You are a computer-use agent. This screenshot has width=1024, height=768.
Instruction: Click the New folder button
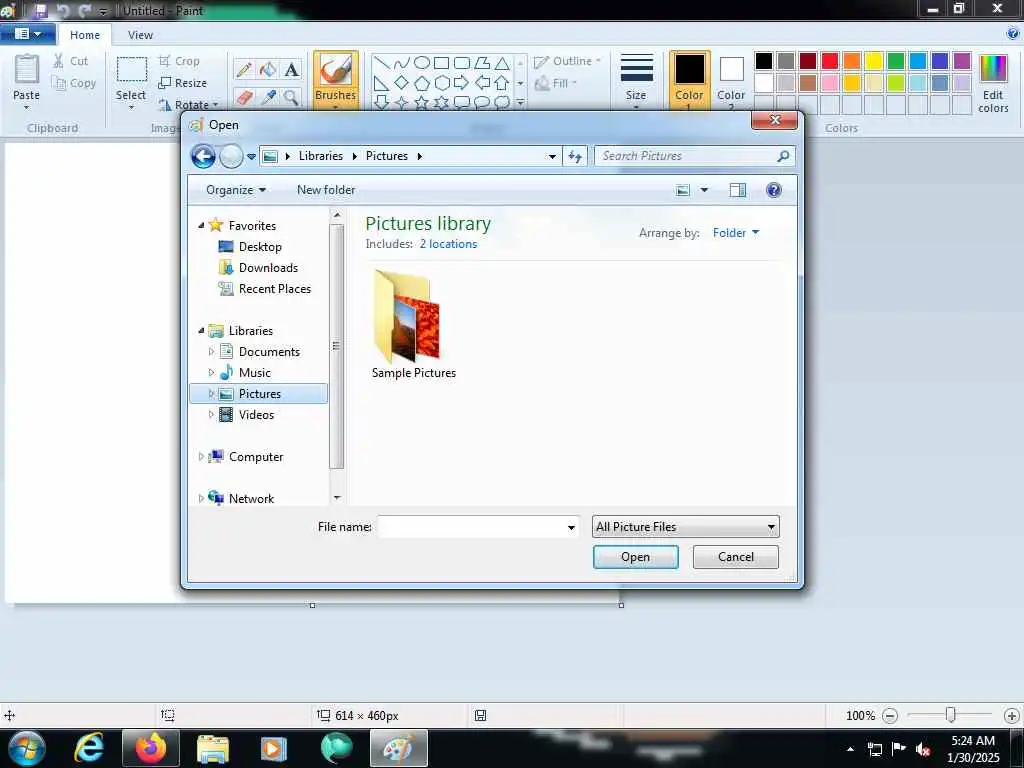pyautogui.click(x=326, y=190)
